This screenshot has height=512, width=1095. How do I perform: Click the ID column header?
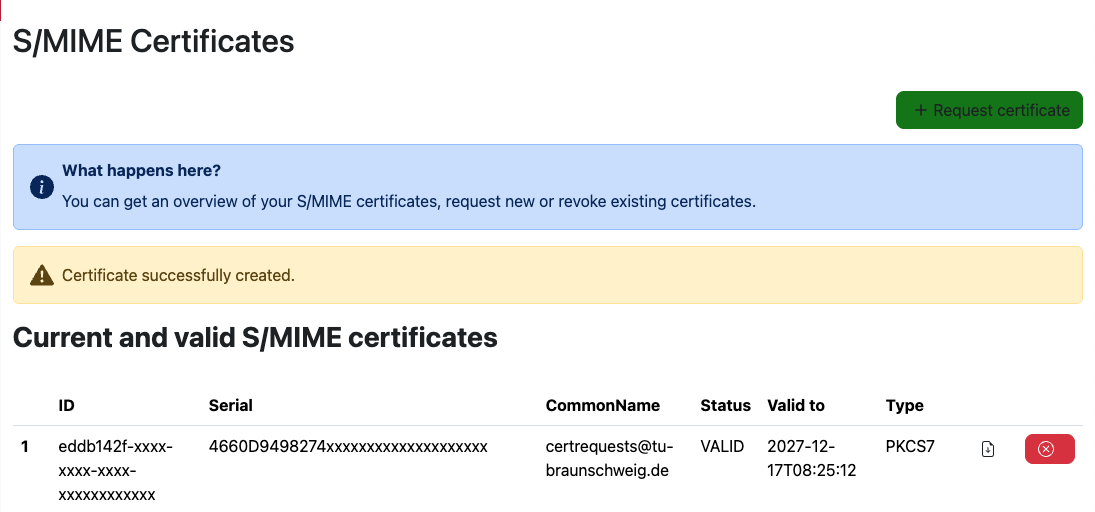coord(67,405)
